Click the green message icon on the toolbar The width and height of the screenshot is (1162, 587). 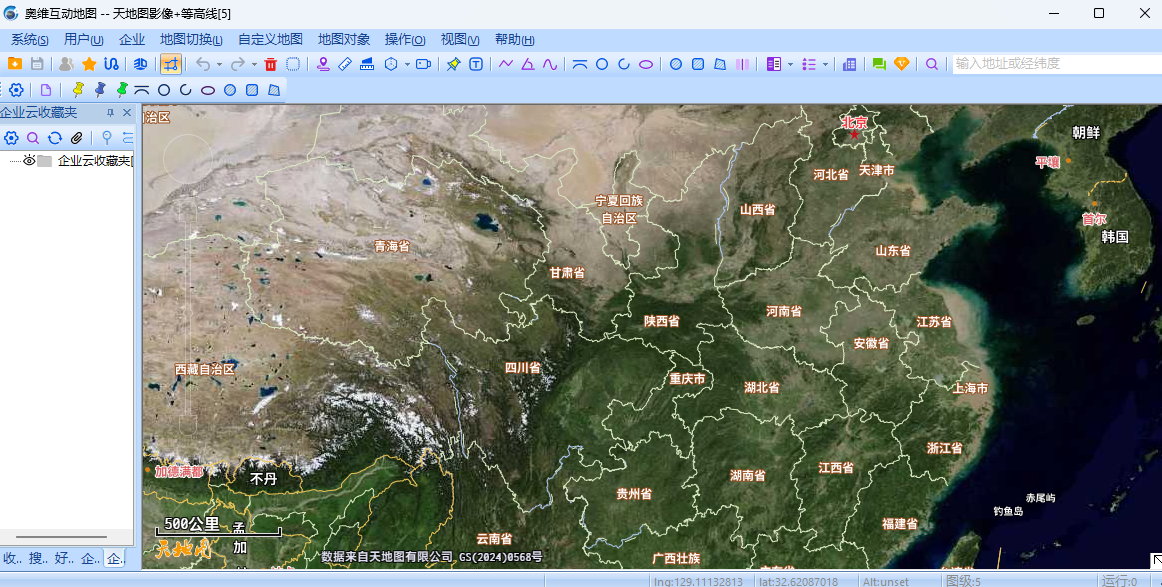click(x=878, y=63)
